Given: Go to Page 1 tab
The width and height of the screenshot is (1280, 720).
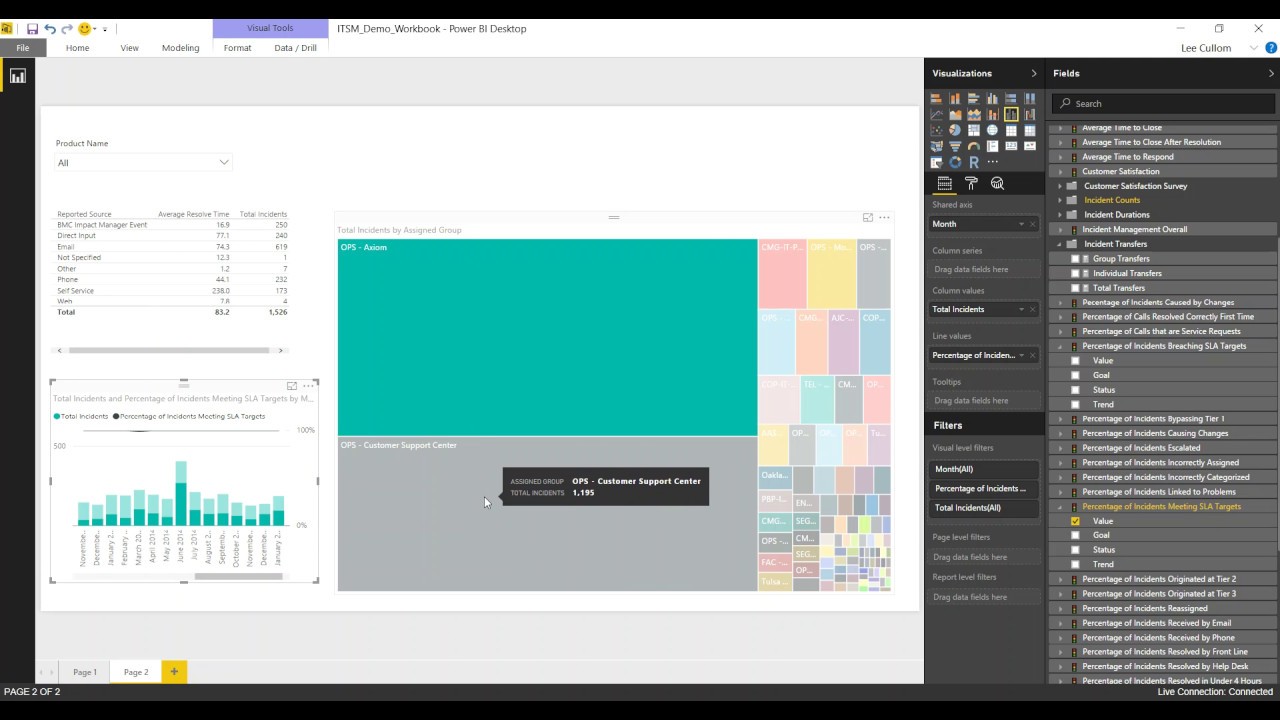Looking at the screenshot, I should 85,672.
